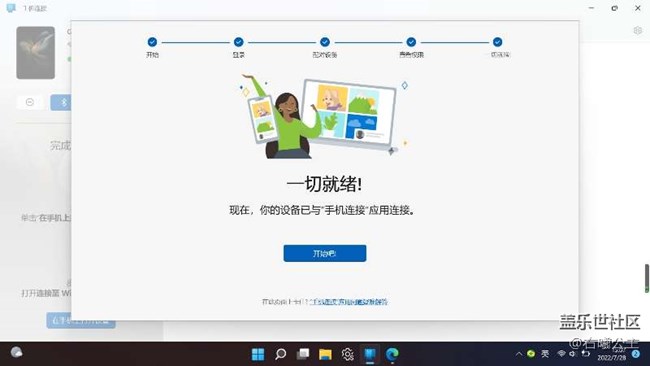Click the 开始 step checkmark
This screenshot has width=650, height=366.
(x=152, y=42)
